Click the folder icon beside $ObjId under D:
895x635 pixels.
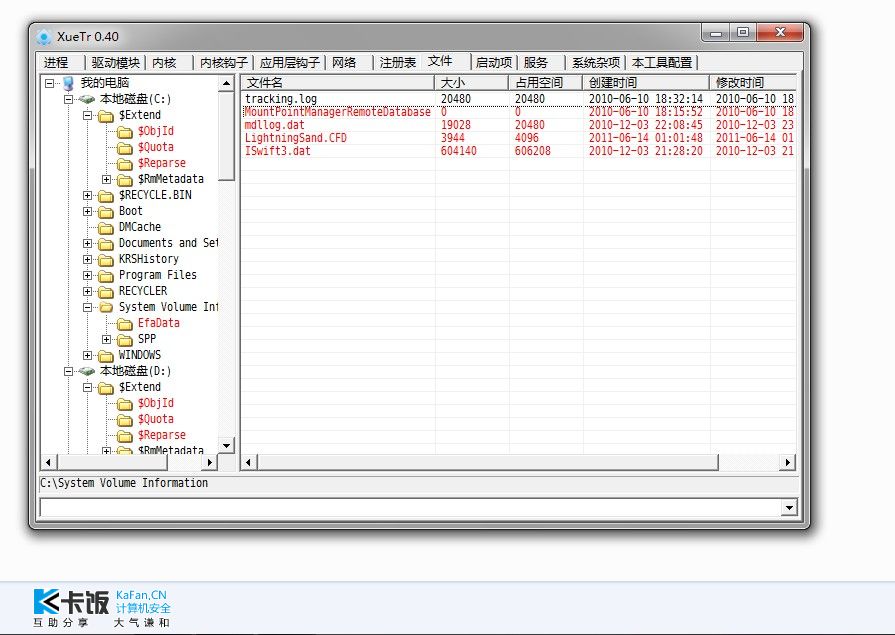(124, 404)
